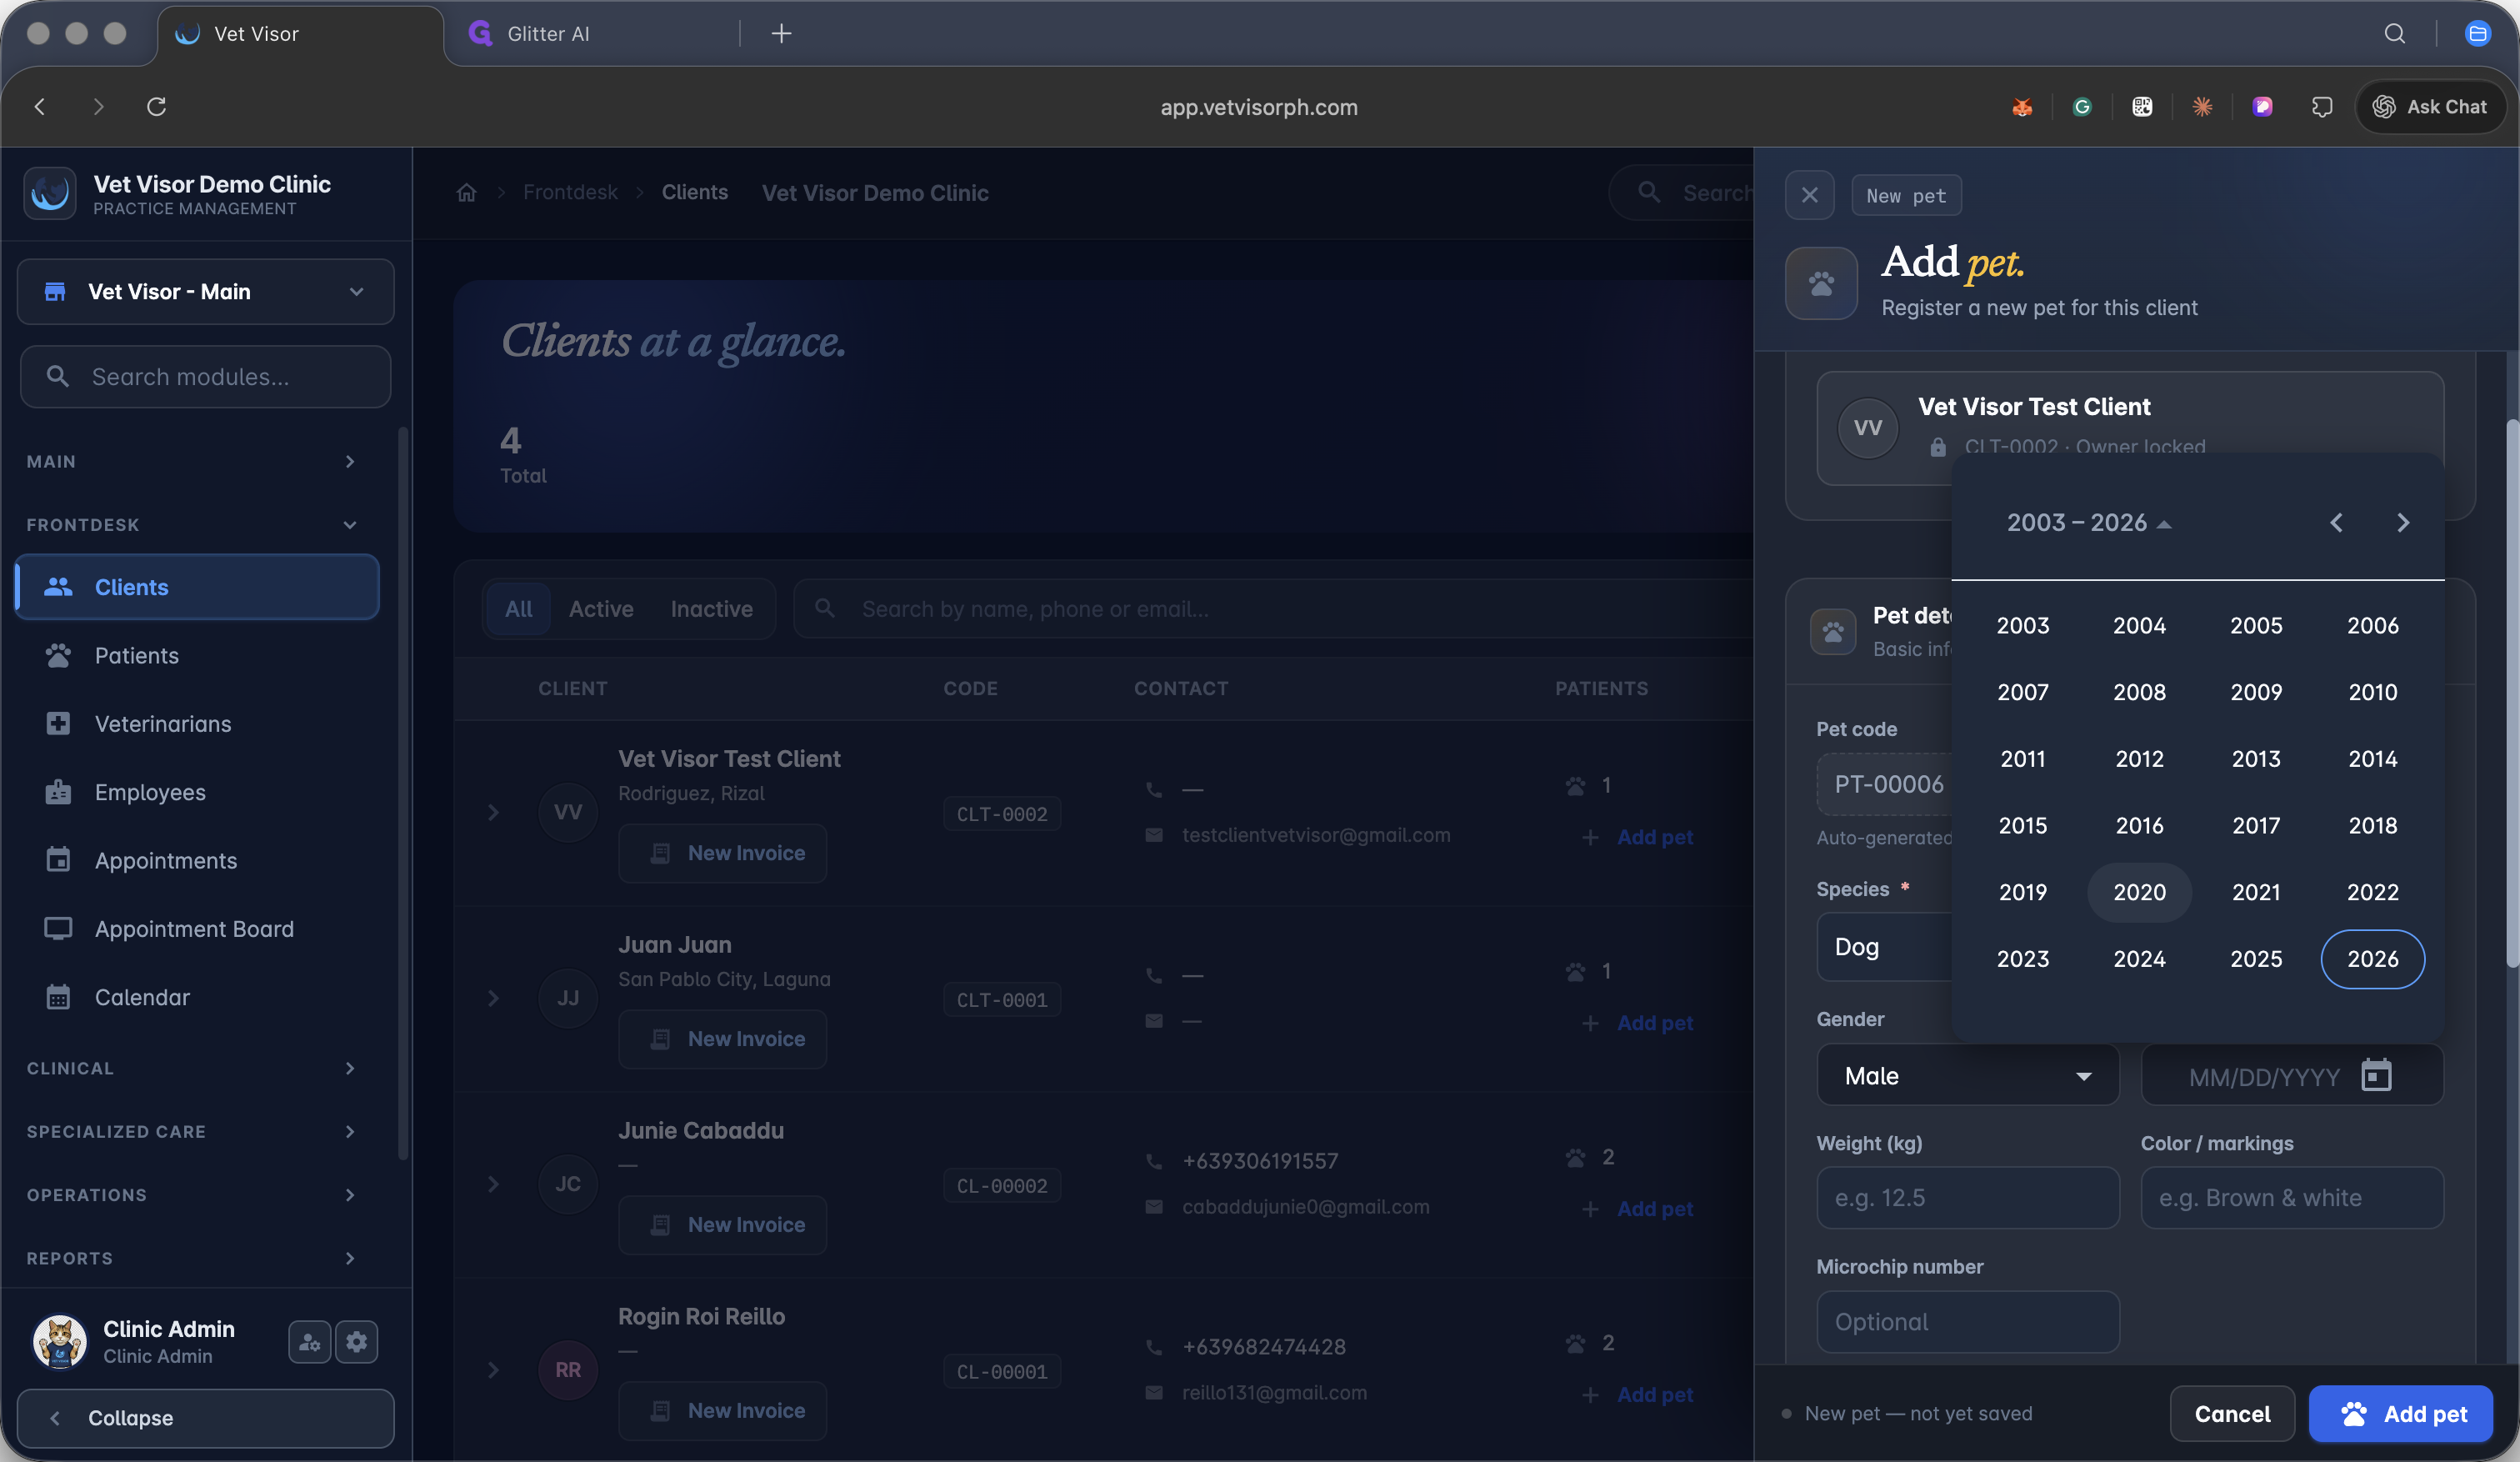Open Veterinarians in the sidebar
Viewport: 2520px width, 1462px height.
197,724
